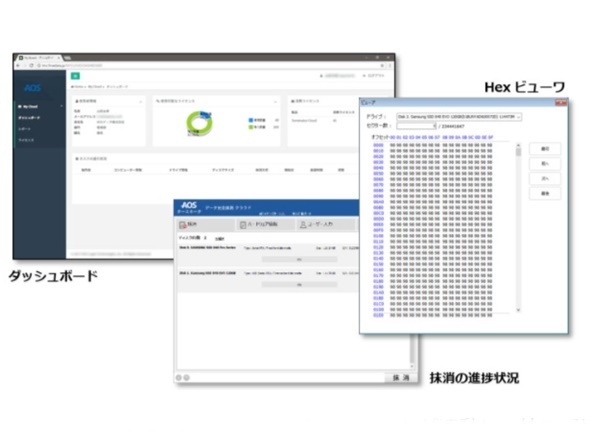Click the bottom button right of hex listing
The height and width of the screenshot is (442, 590).
click(545, 193)
